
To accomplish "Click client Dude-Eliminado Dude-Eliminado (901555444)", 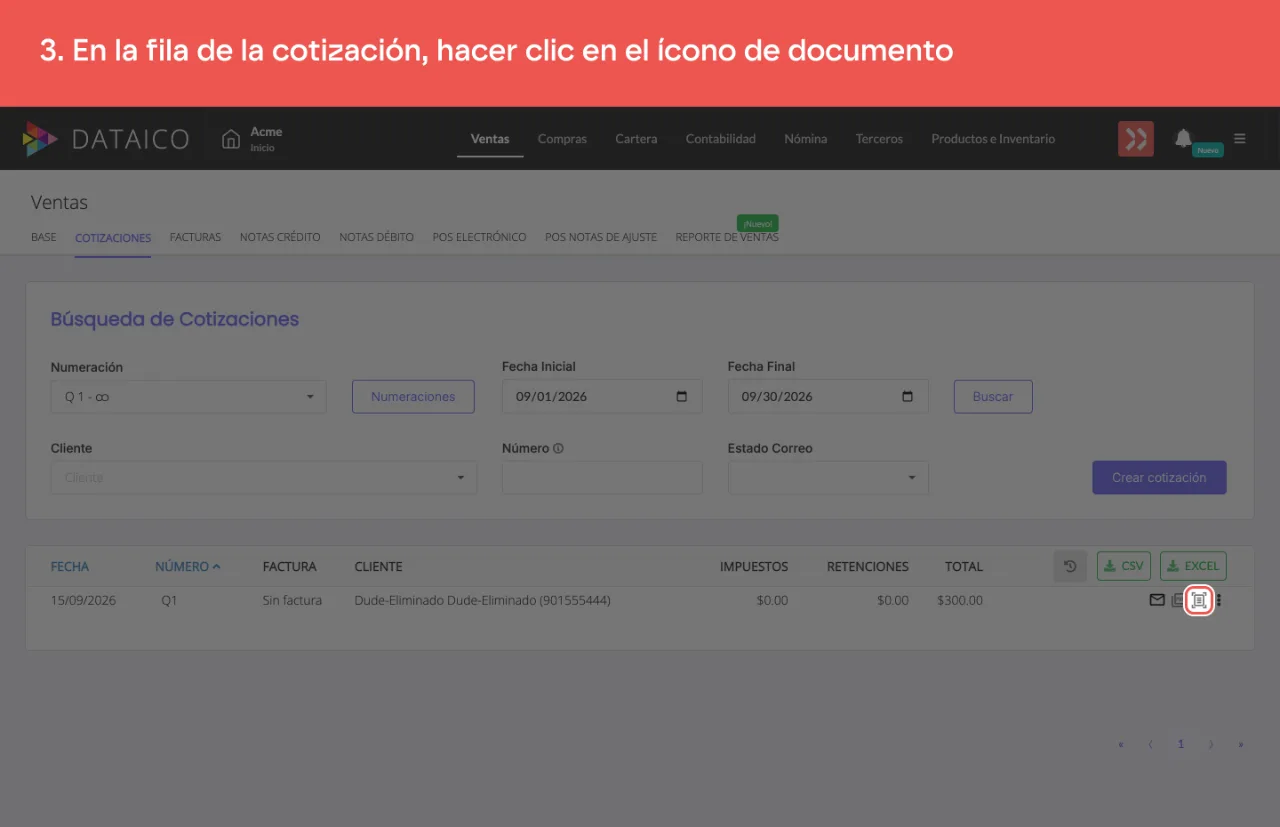I will point(482,601).
